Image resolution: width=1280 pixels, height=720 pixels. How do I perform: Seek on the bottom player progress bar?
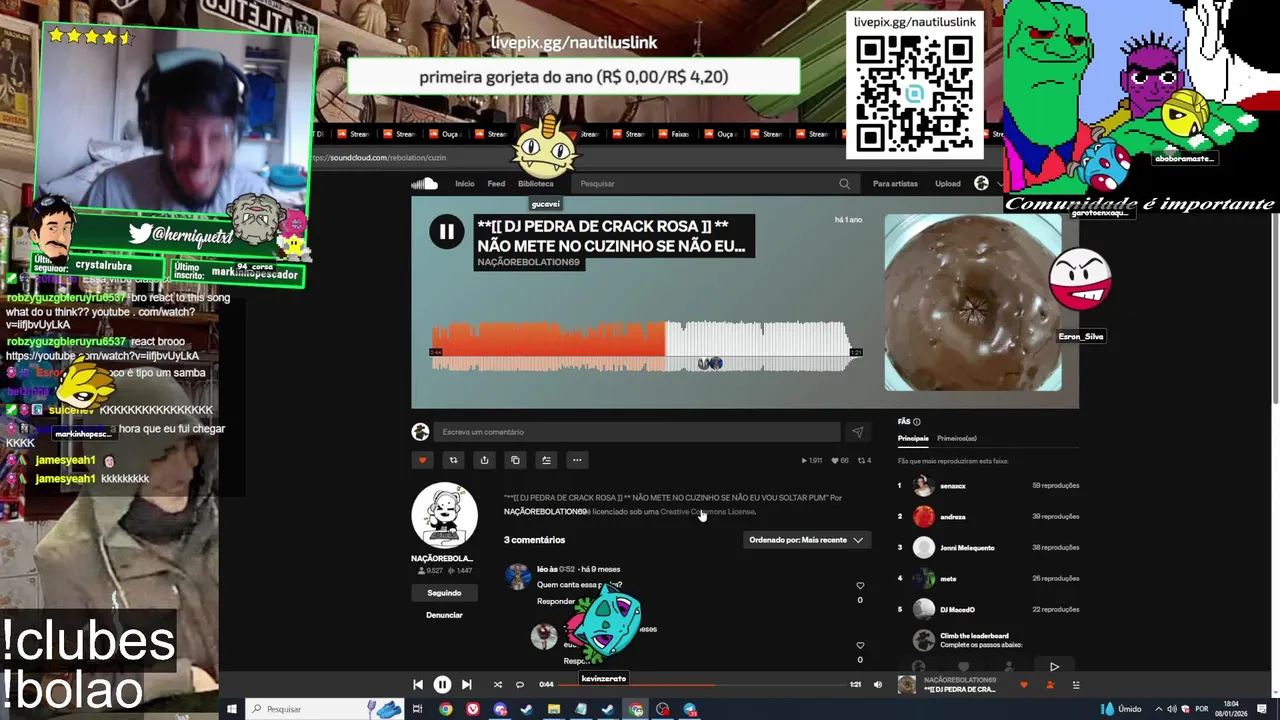[x=703, y=685]
